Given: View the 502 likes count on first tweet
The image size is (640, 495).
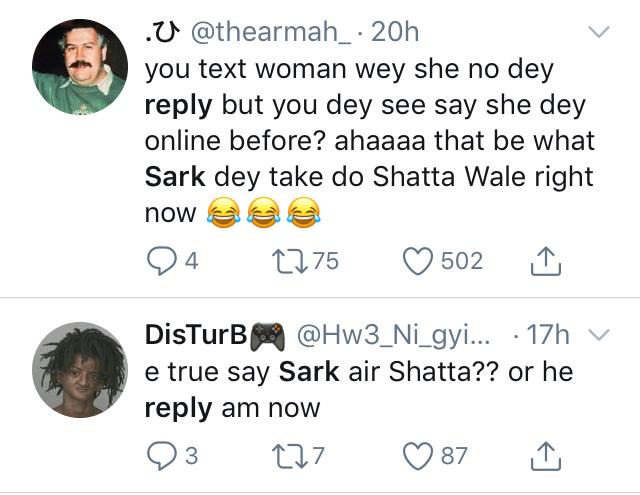Looking at the screenshot, I should coord(462,261).
